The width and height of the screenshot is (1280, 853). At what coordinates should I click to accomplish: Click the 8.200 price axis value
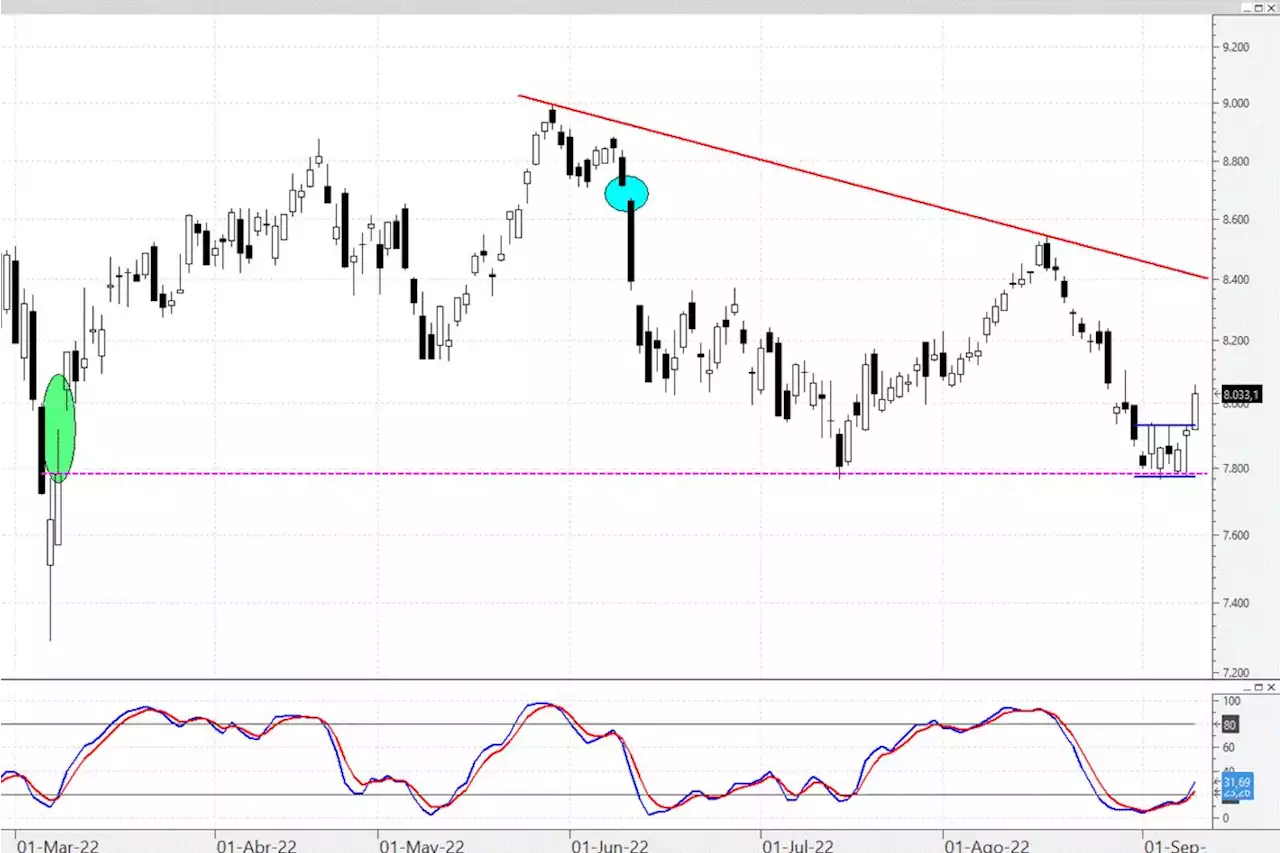click(x=1235, y=341)
